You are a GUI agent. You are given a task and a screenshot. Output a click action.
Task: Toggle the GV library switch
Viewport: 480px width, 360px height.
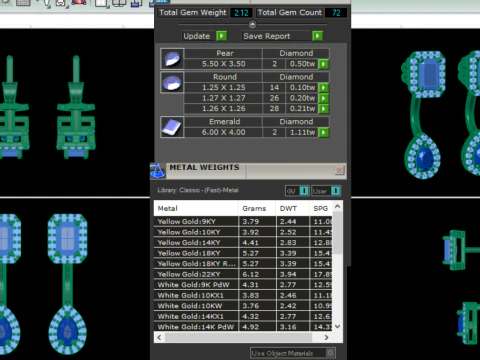tap(304, 191)
